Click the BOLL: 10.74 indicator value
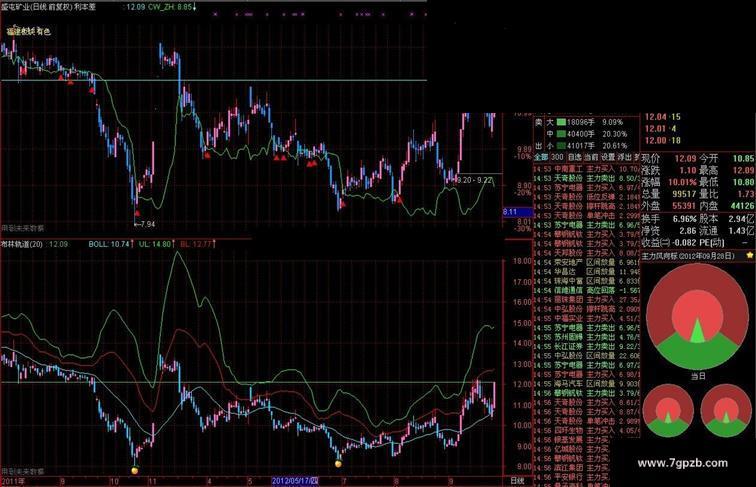The image size is (756, 487). [x=109, y=244]
